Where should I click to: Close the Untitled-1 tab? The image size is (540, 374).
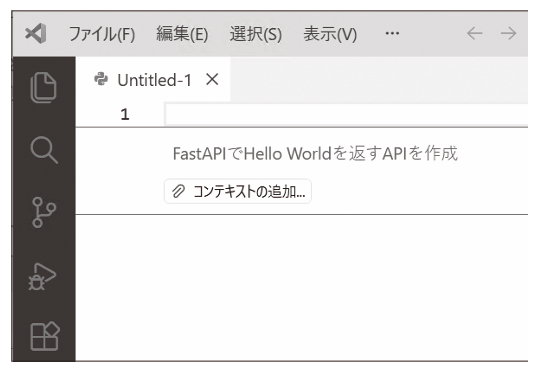click(212, 80)
